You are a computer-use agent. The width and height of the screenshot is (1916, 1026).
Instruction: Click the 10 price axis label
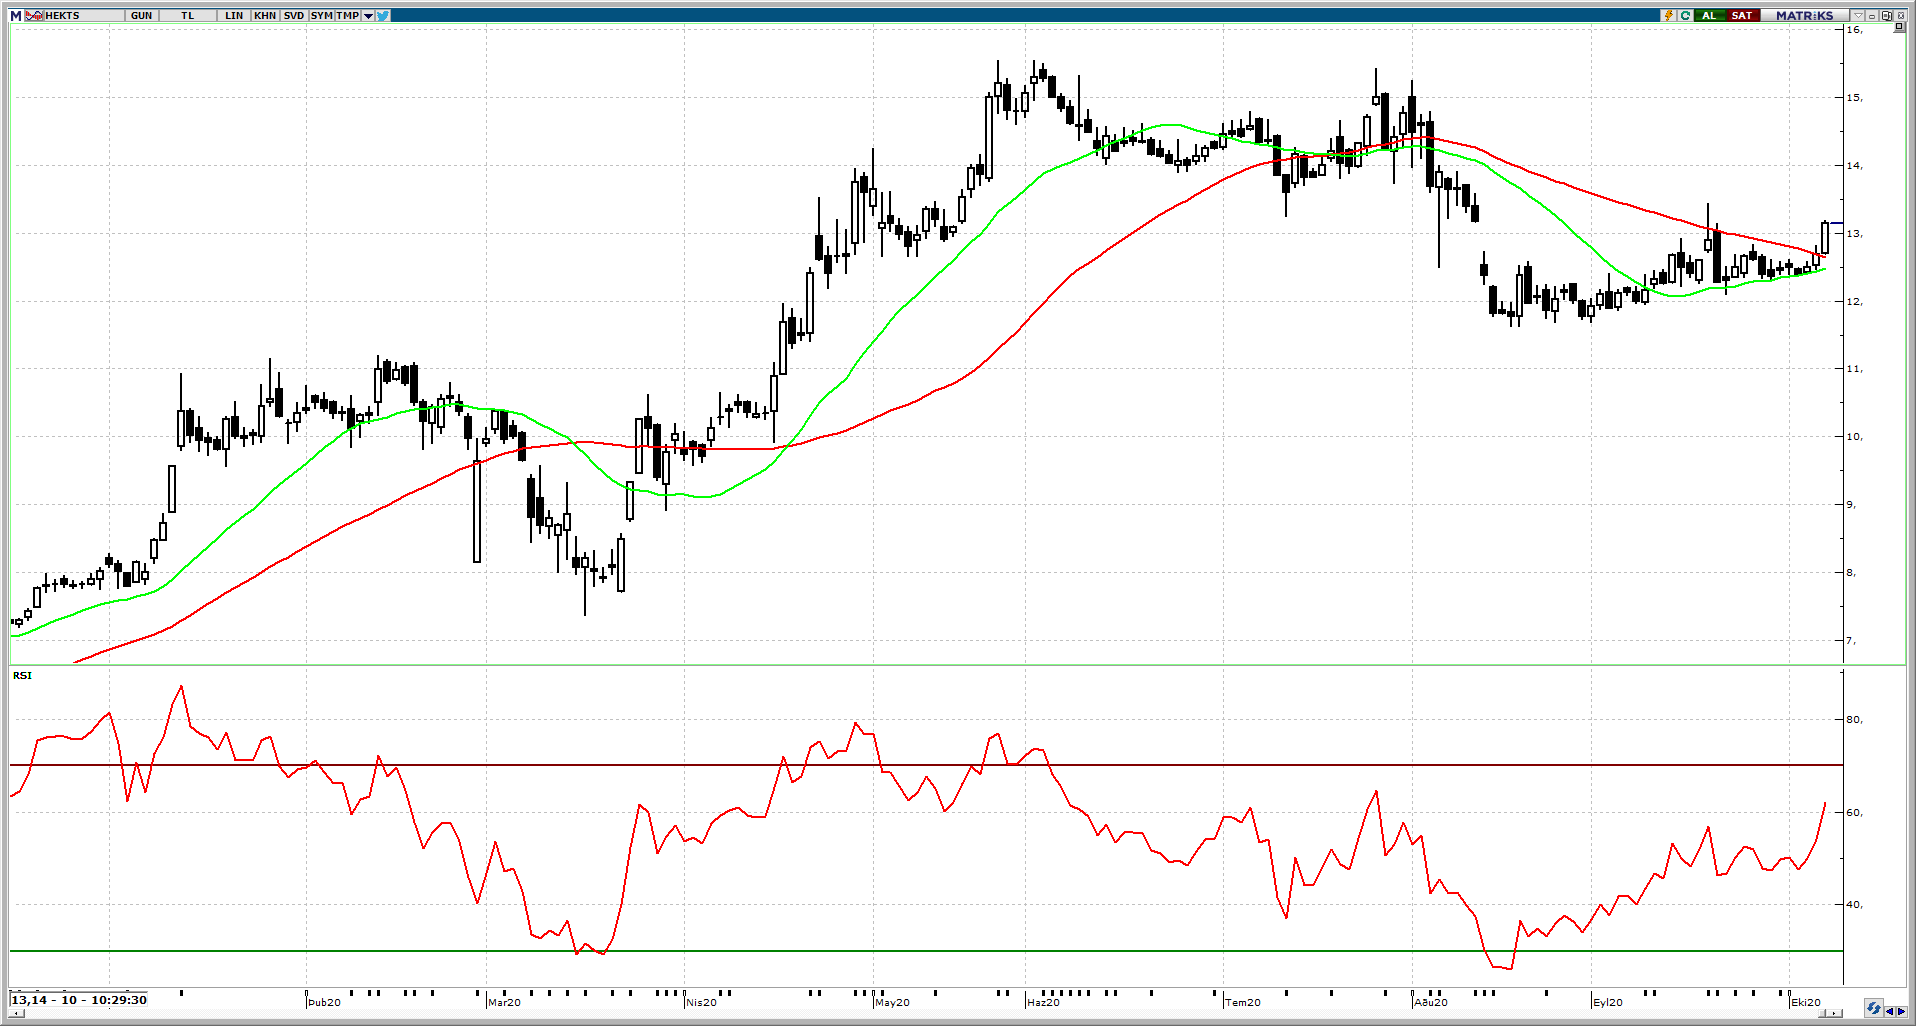(1855, 437)
